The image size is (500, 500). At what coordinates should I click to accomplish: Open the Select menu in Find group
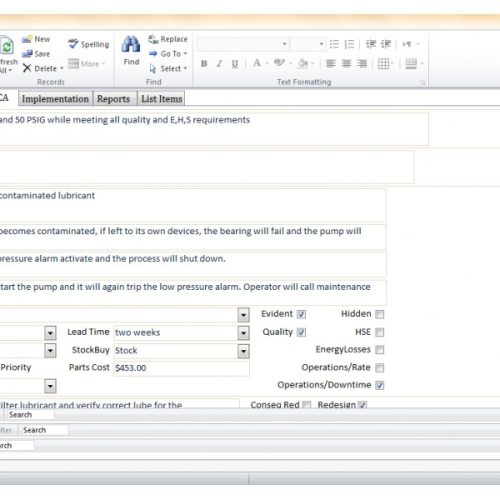168,68
